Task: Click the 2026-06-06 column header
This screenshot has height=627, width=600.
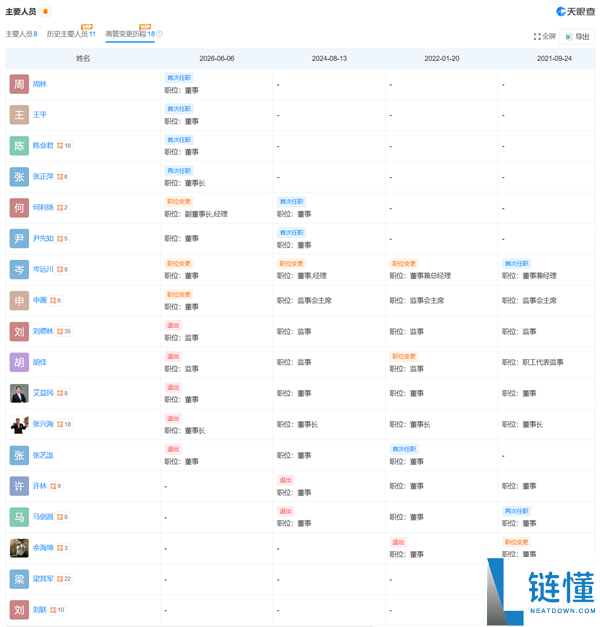Action: point(217,58)
